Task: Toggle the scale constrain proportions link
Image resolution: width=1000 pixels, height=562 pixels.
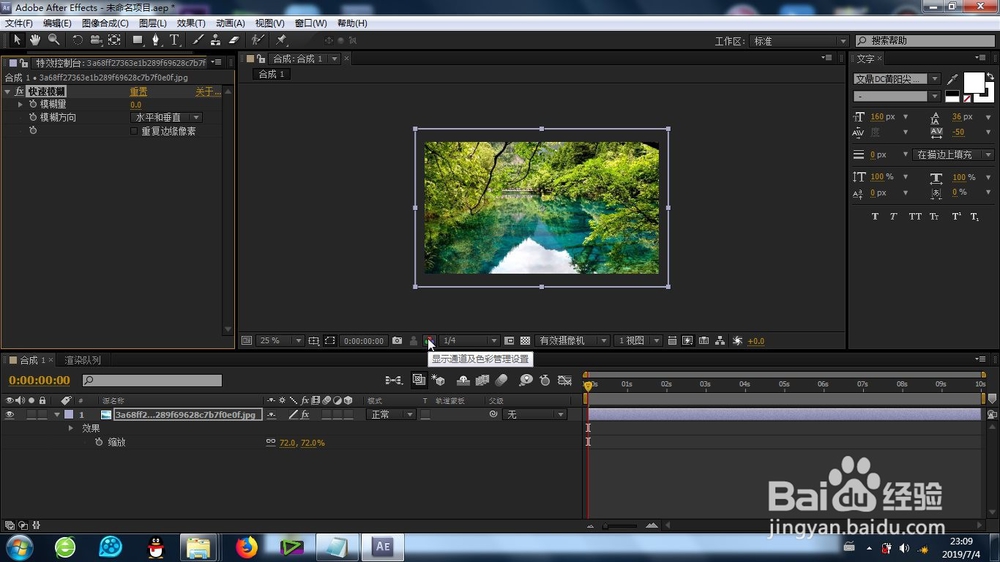Action: 271,441
